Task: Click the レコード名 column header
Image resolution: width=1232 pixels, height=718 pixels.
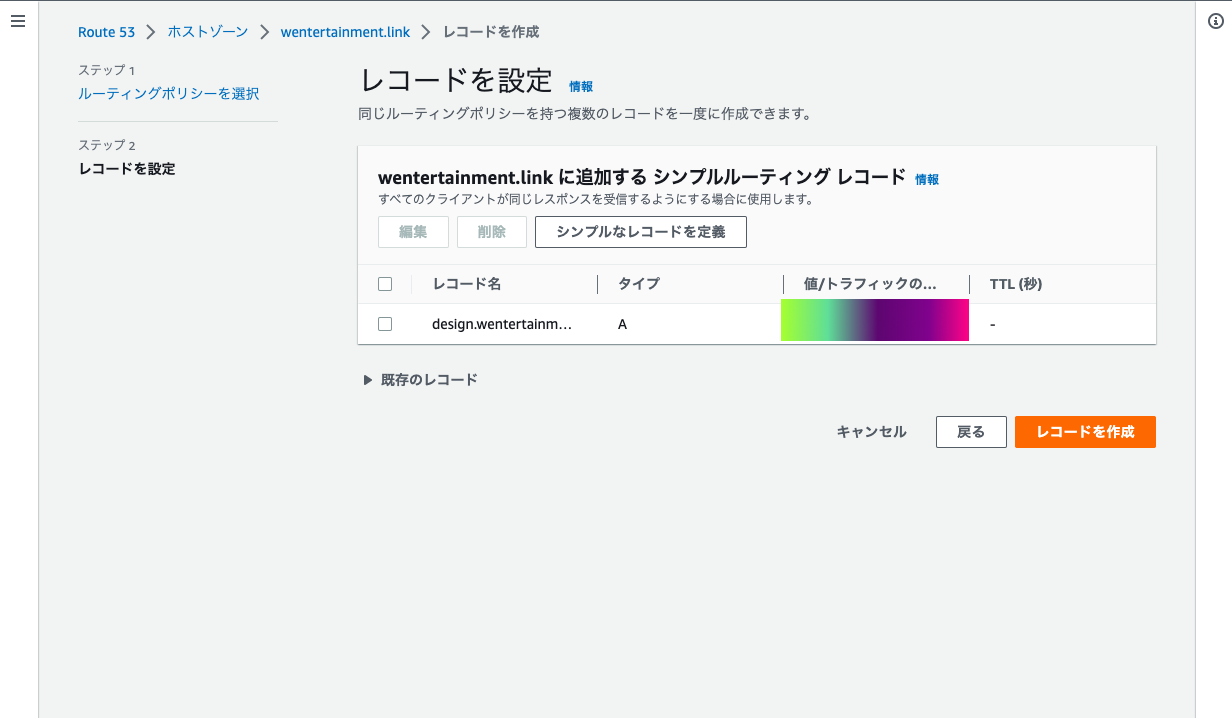Action: coord(467,284)
